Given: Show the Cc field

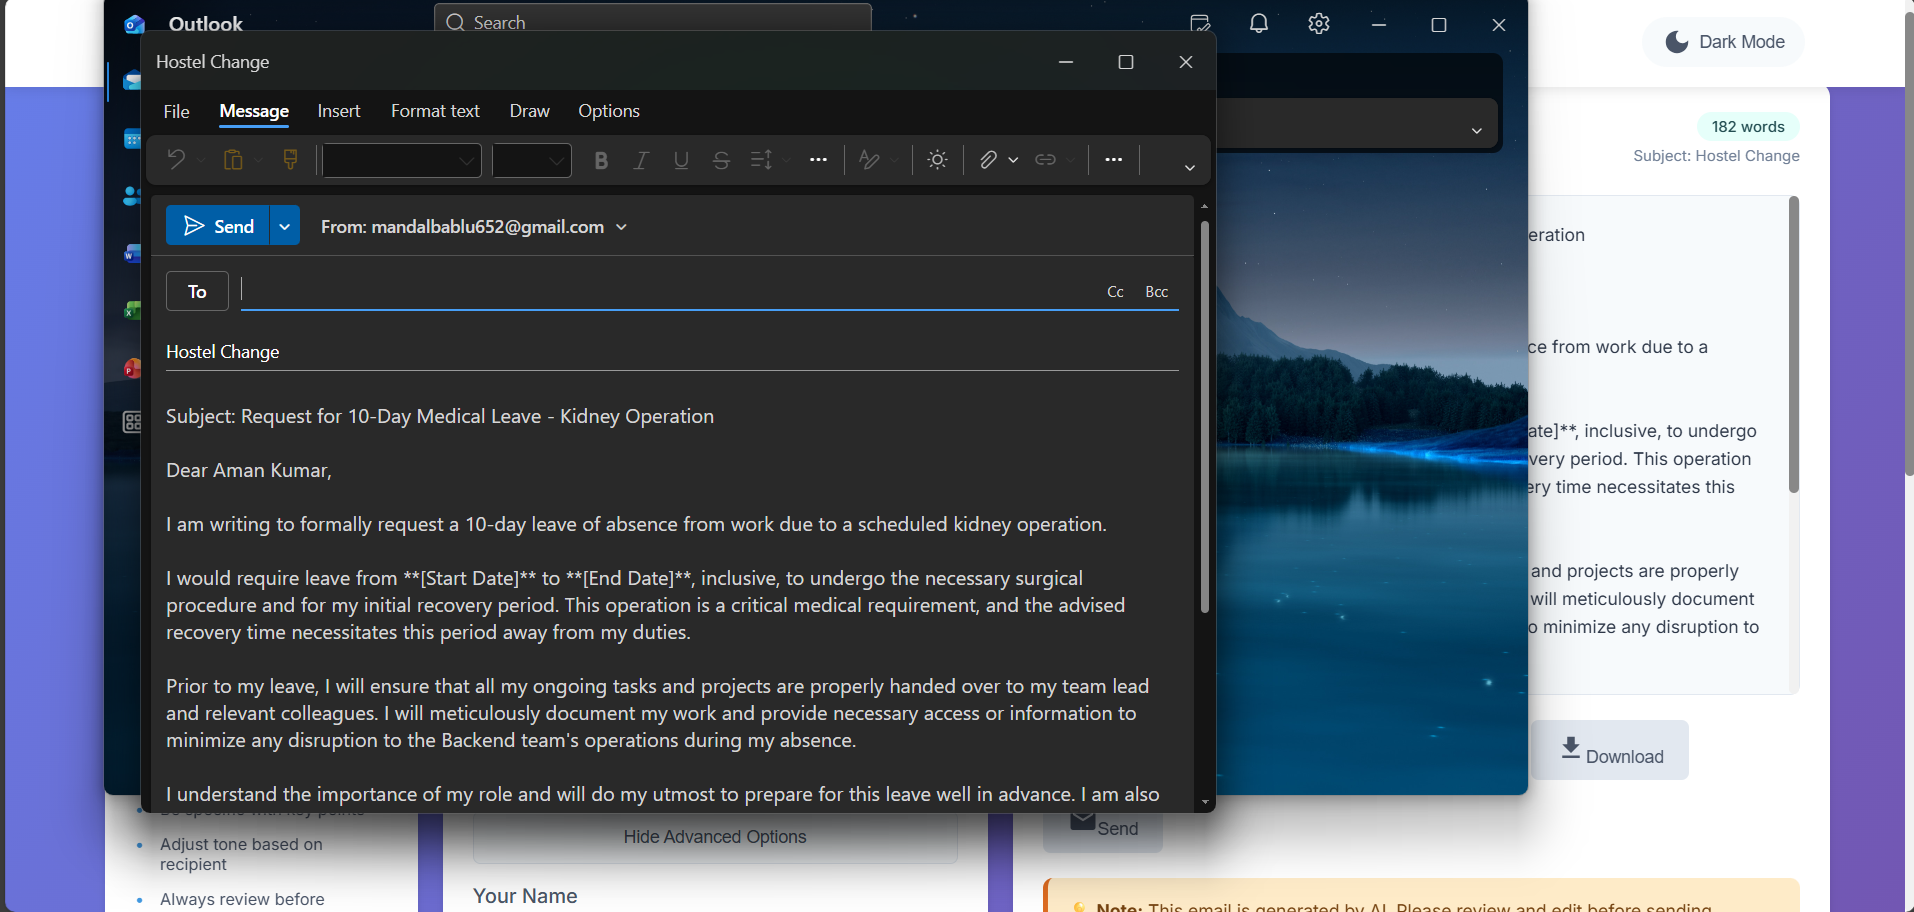Looking at the screenshot, I should point(1115,292).
